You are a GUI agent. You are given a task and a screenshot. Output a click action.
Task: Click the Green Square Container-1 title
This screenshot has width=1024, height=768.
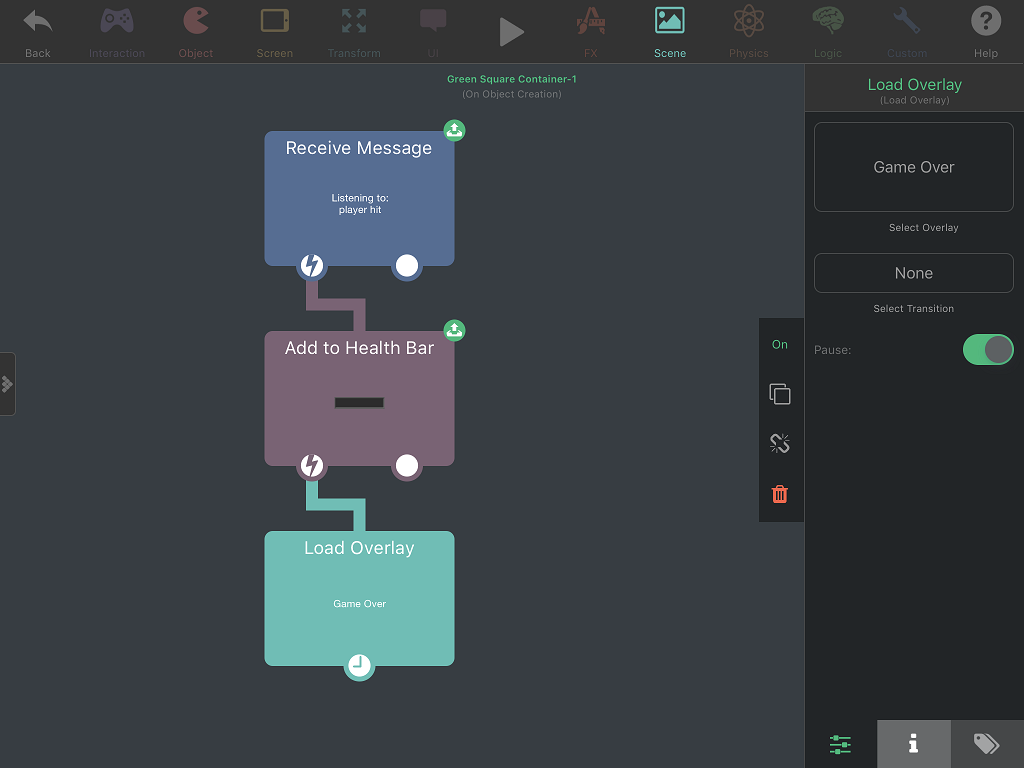[x=511, y=79]
